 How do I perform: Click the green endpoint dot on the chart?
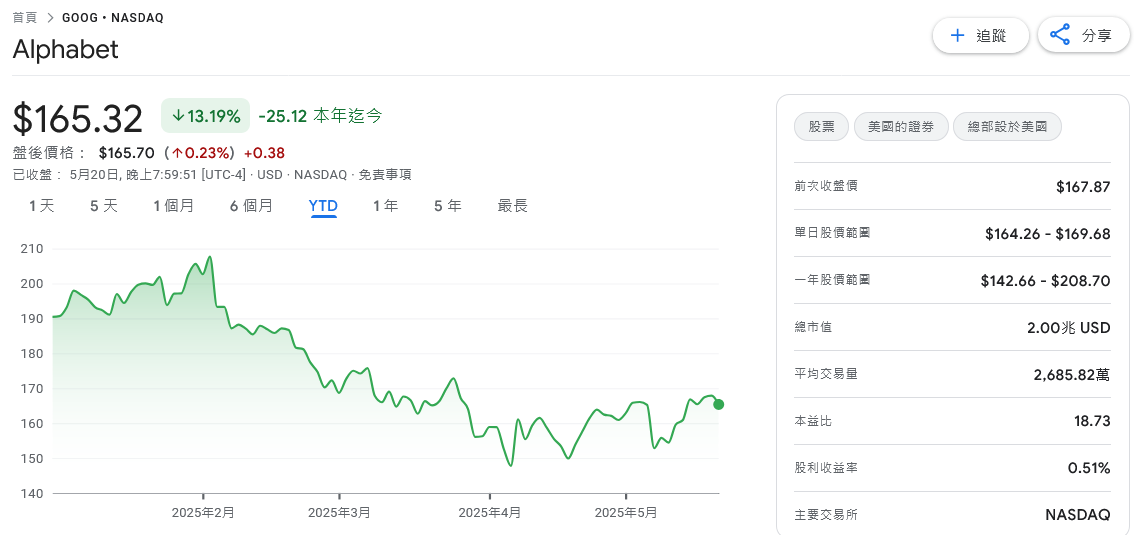[x=718, y=404]
